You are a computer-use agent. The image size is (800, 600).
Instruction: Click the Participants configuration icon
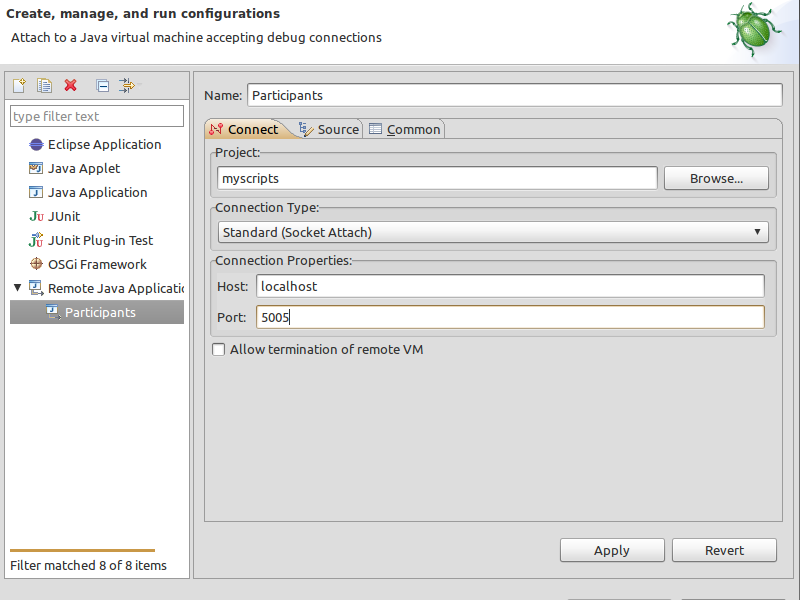(53, 312)
